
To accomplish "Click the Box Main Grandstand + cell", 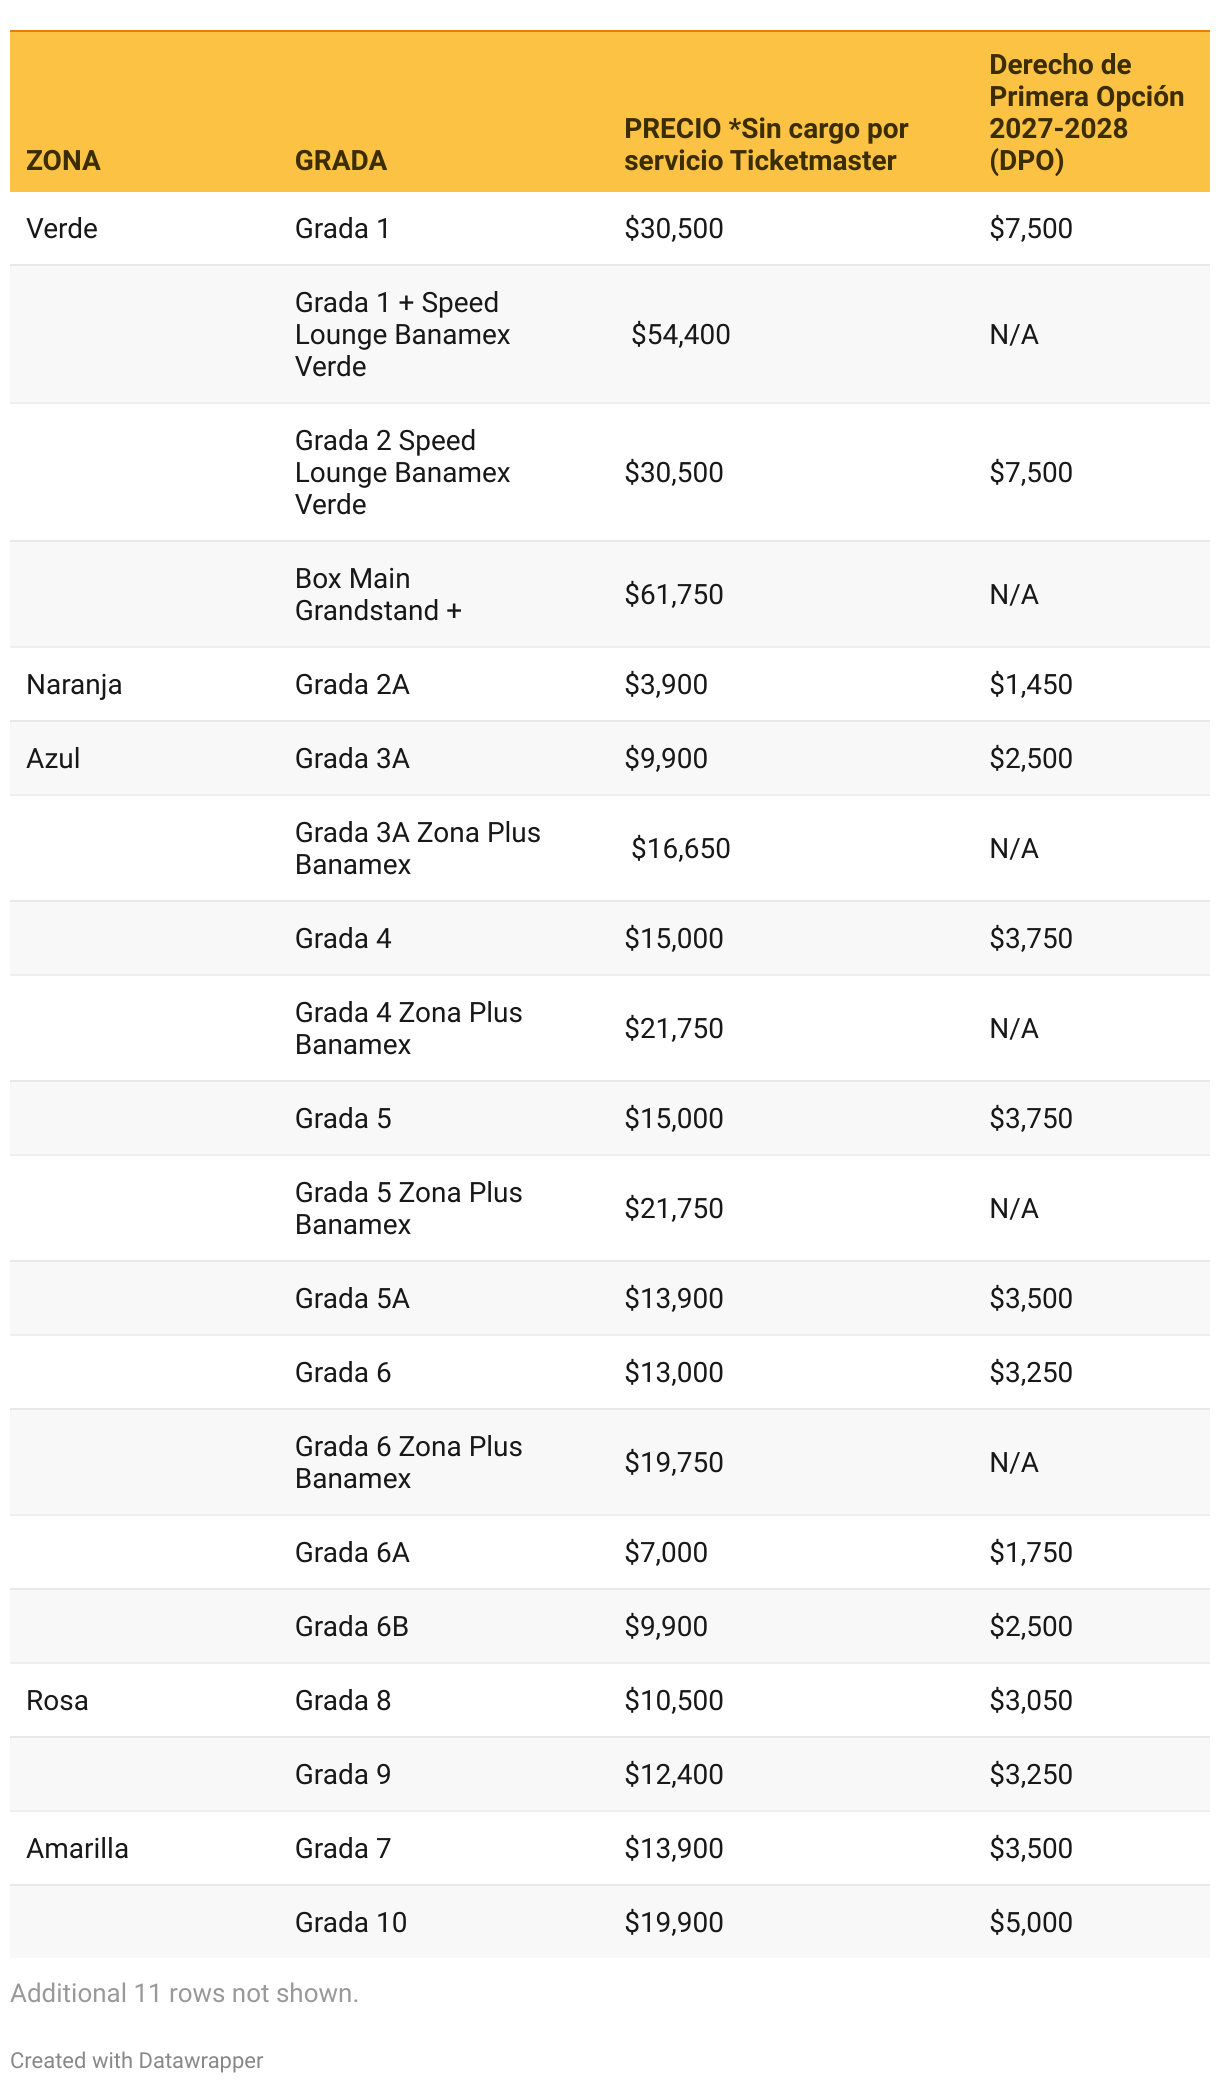I will pyautogui.click(x=378, y=594).
